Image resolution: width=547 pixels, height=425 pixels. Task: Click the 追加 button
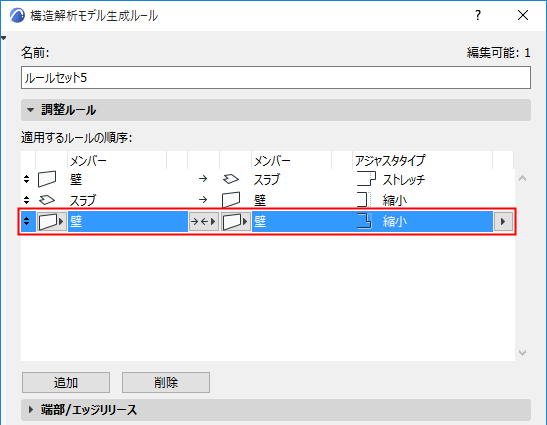[x=66, y=382]
